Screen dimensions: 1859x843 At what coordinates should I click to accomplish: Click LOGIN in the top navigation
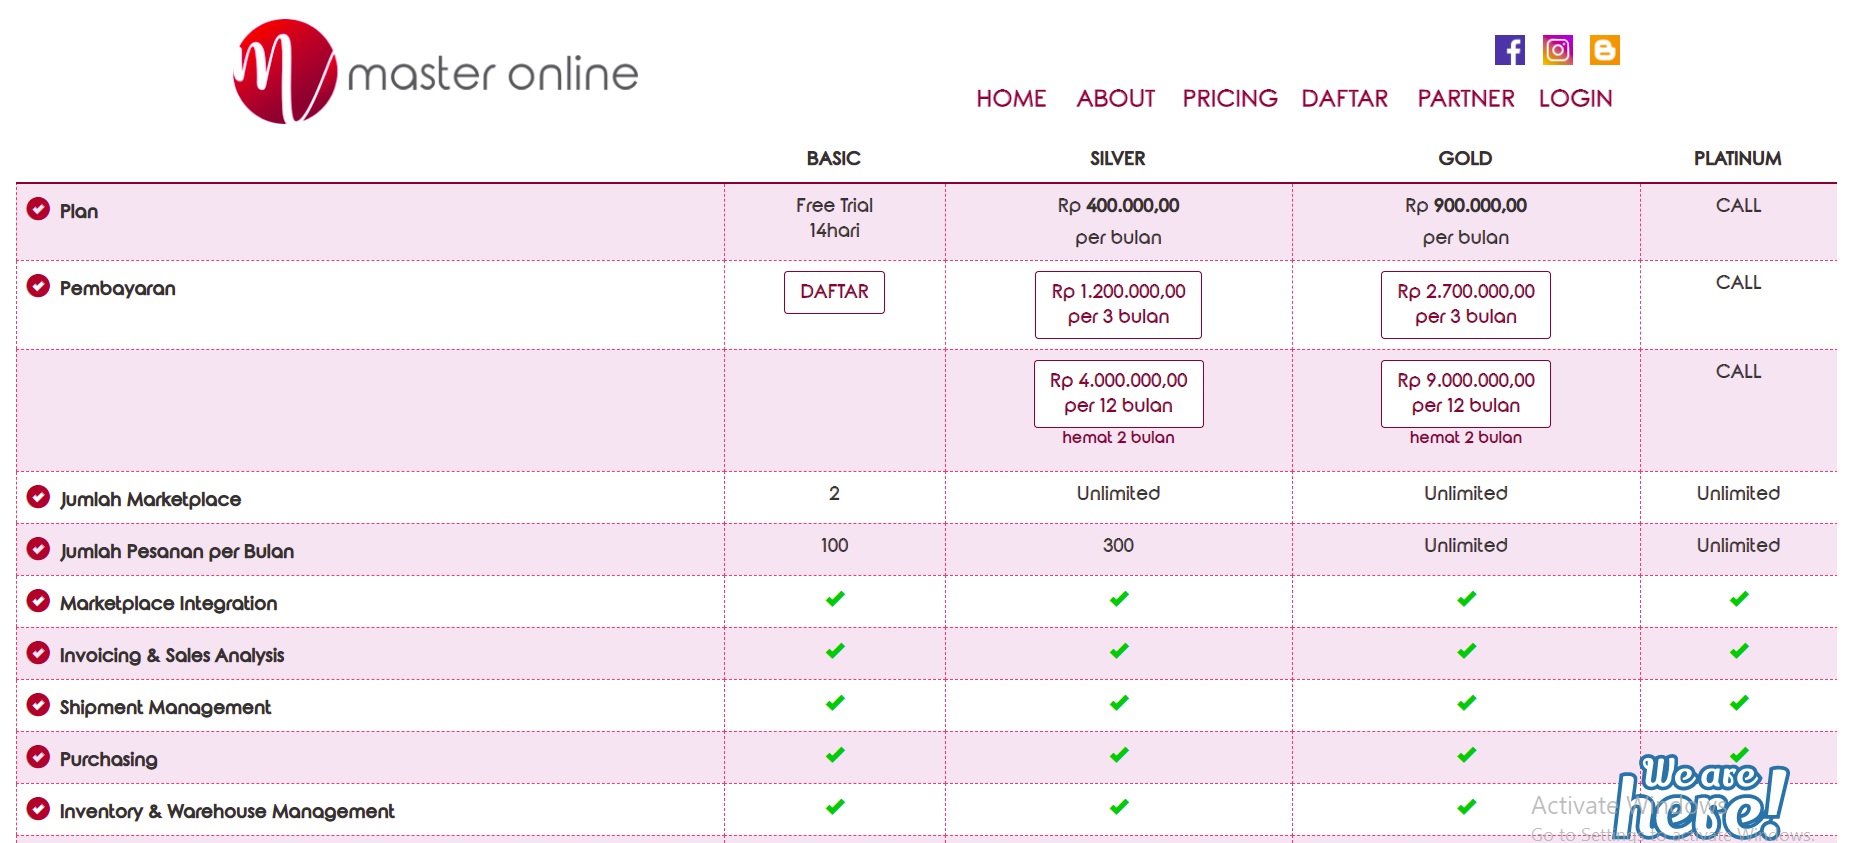[1575, 99]
